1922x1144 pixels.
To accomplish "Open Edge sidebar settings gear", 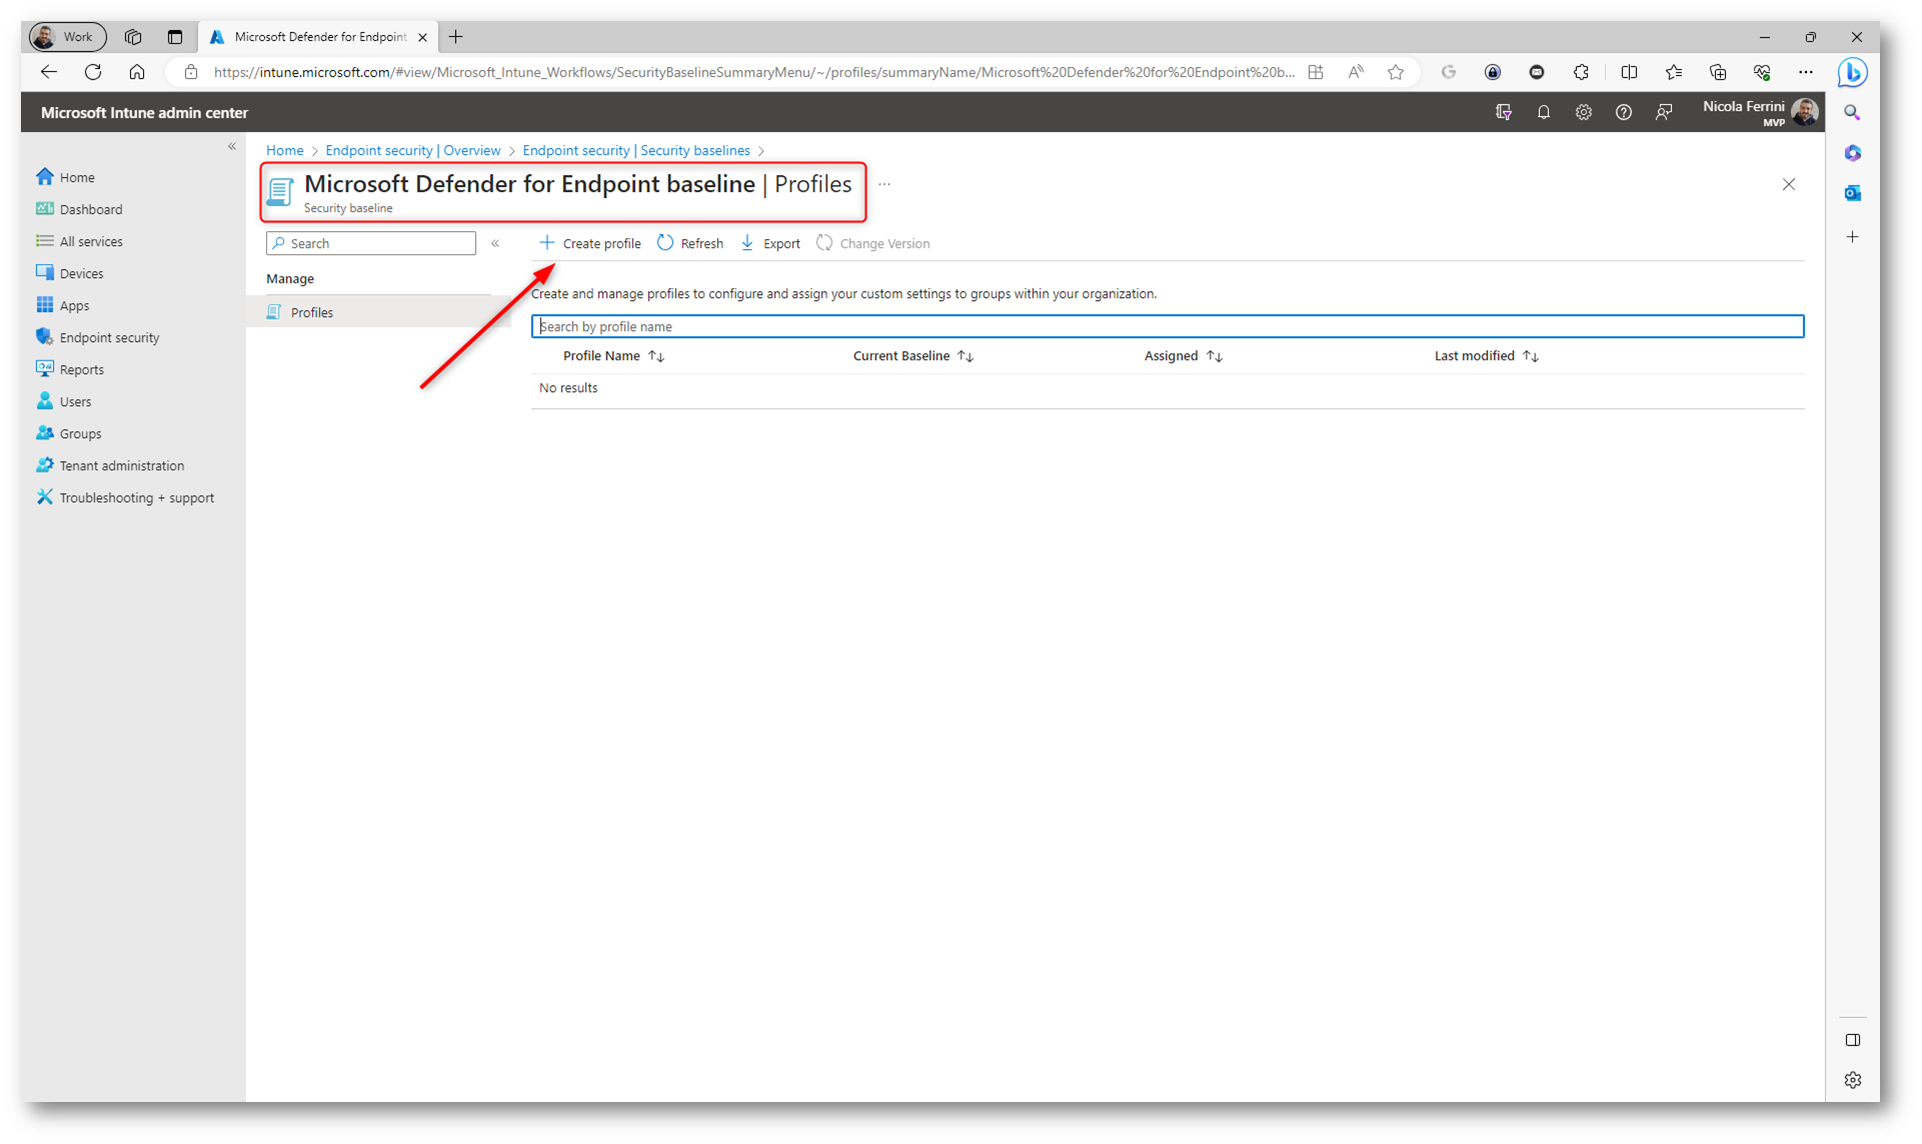I will point(1852,1080).
